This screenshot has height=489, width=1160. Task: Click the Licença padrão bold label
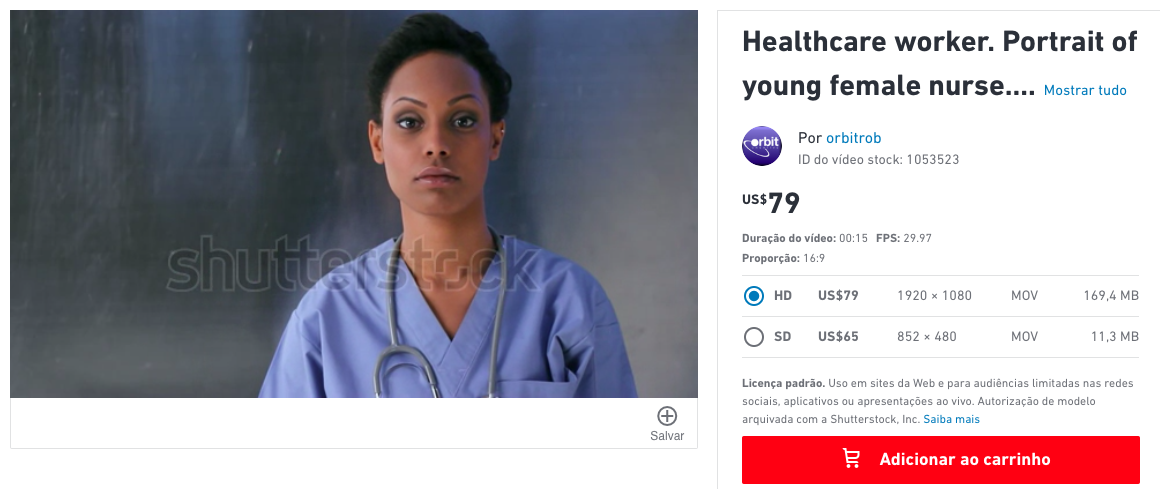point(783,382)
